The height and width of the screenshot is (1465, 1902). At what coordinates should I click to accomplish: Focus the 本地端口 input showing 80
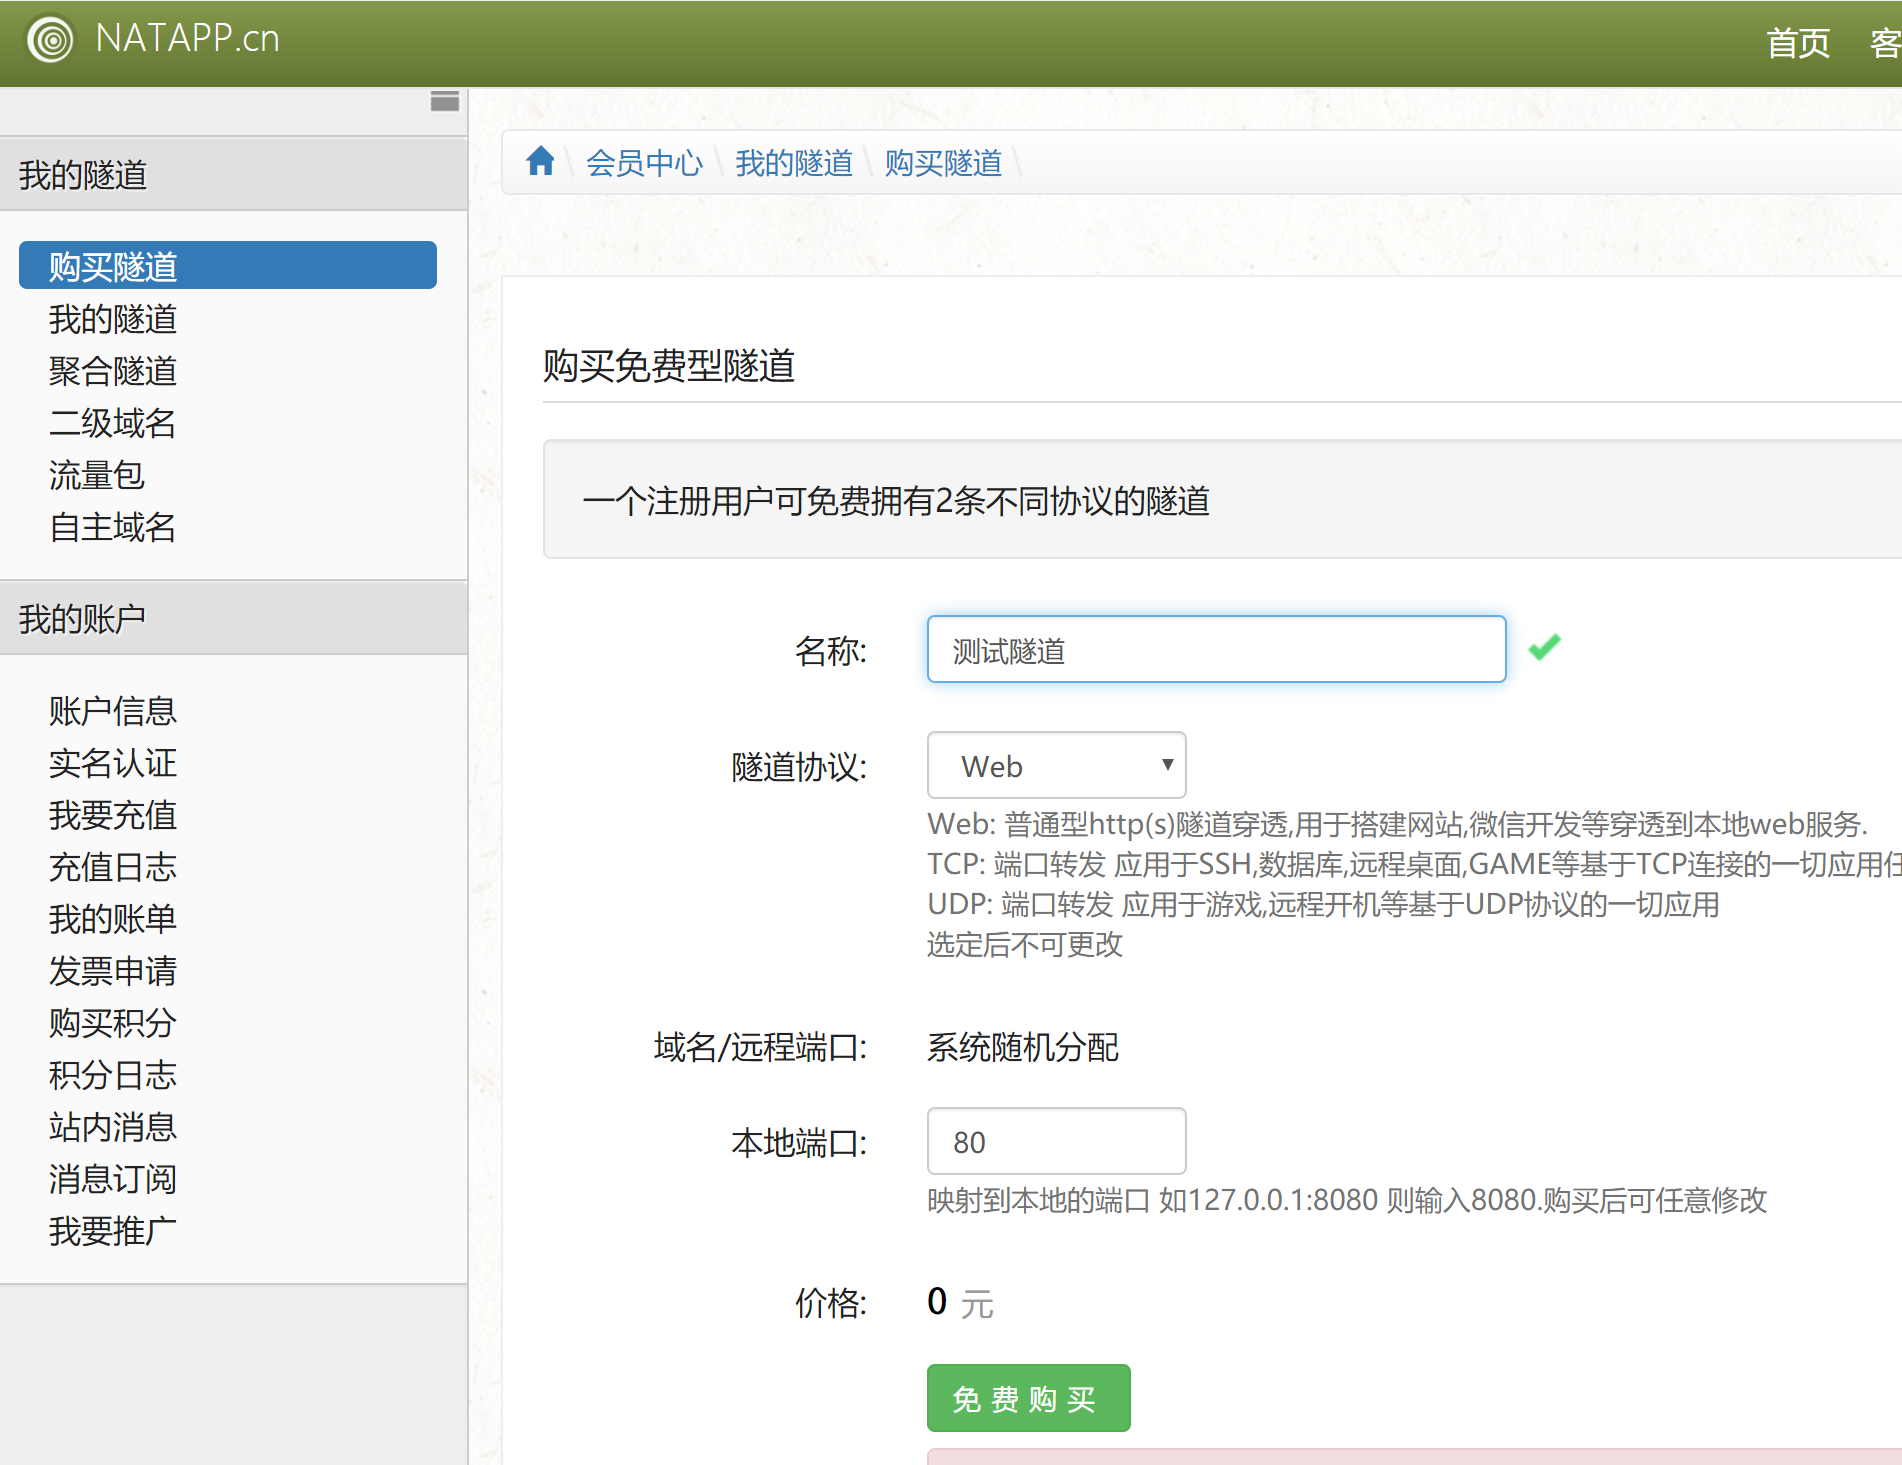coord(1056,1141)
